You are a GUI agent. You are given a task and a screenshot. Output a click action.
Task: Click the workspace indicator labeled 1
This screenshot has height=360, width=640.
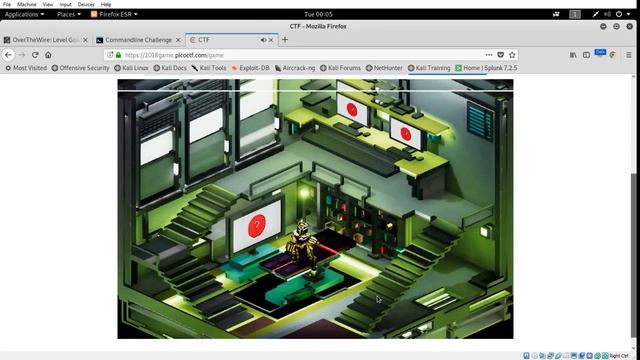[575, 14]
